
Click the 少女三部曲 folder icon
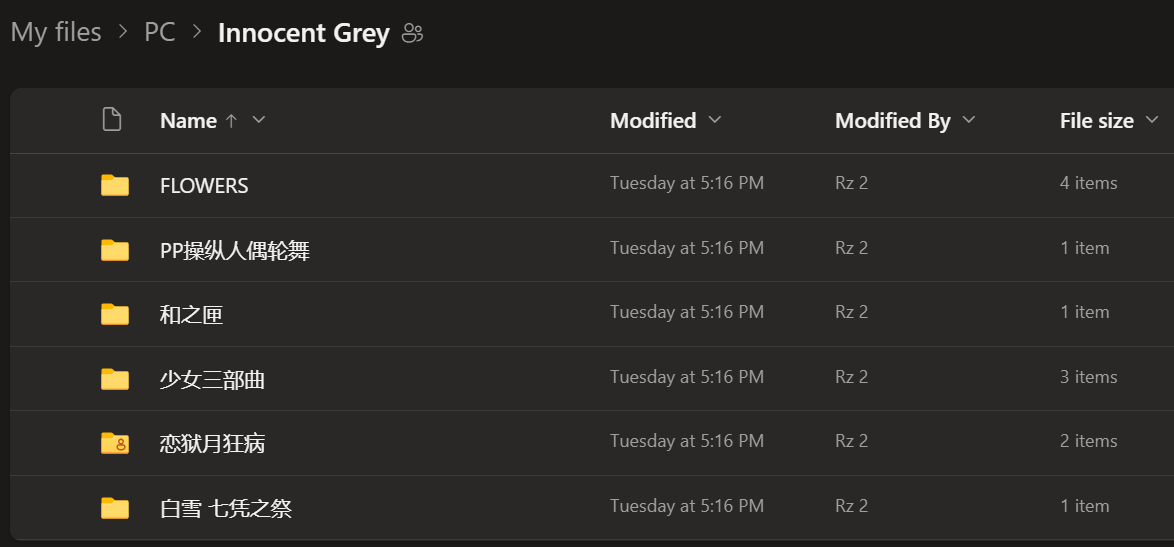coord(115,379)
